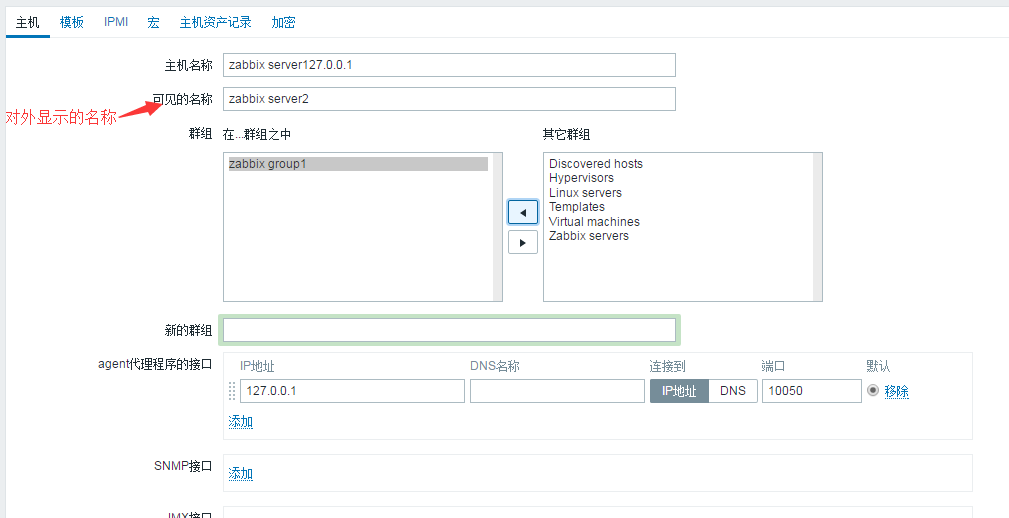Select Virtual machines in 其它群组
1009x518 pixels.
594,222
